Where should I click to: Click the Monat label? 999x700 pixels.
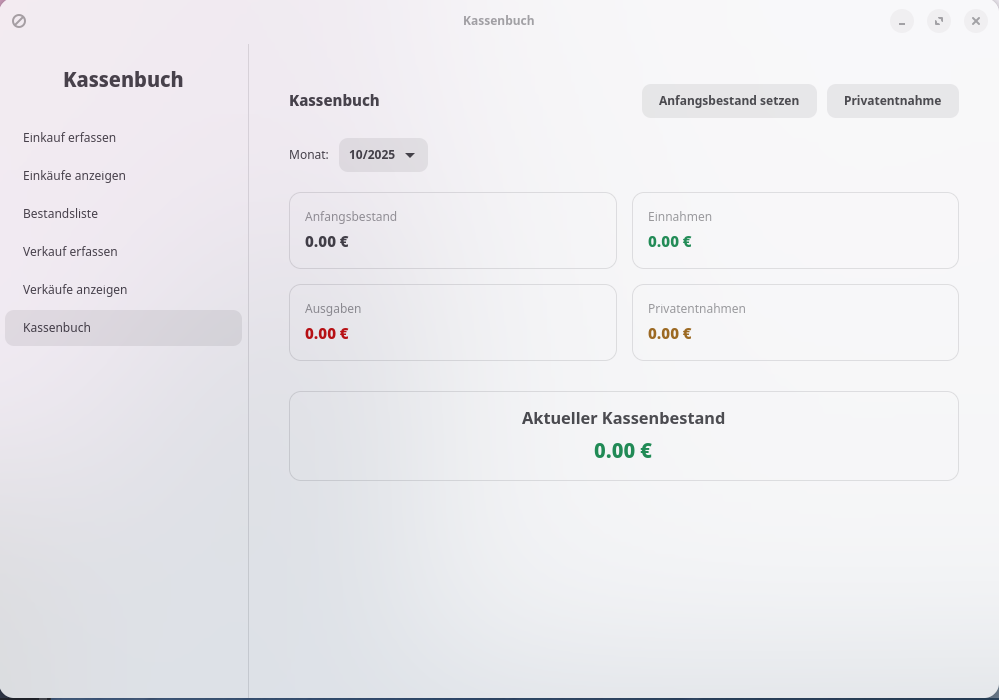pos(308,155)
